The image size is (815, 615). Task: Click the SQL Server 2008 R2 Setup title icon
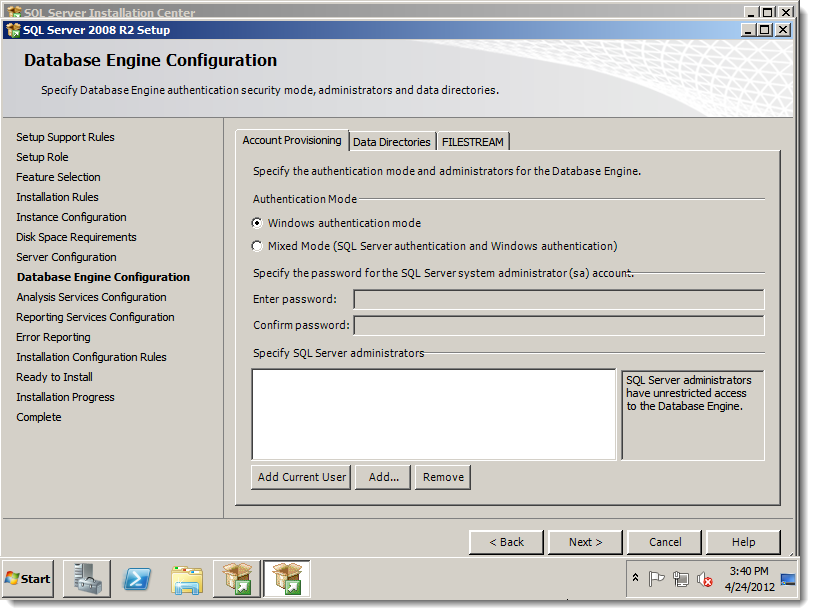tap(14, 30)
